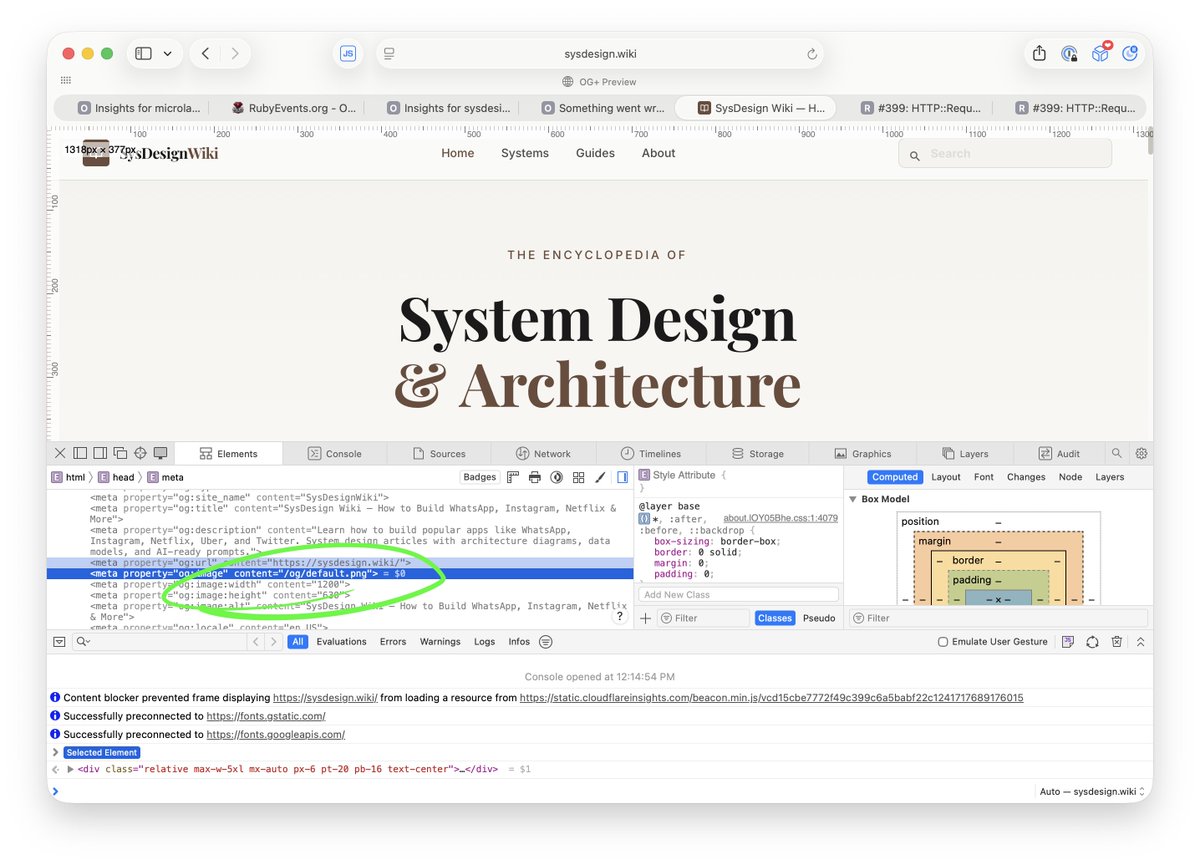Open the Badges dropdown button
This screenshot has width=1200, height=865.
click(x=480, y=477)
